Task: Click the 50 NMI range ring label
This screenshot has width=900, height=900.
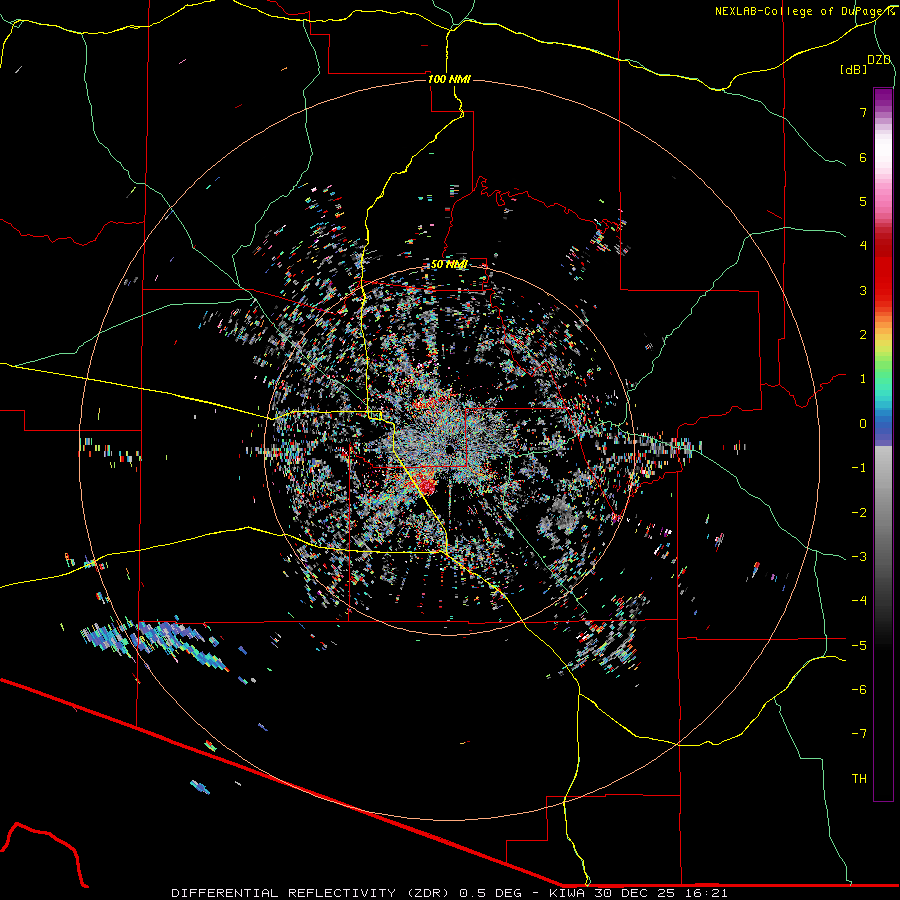Action: click(x=449, y=264)
